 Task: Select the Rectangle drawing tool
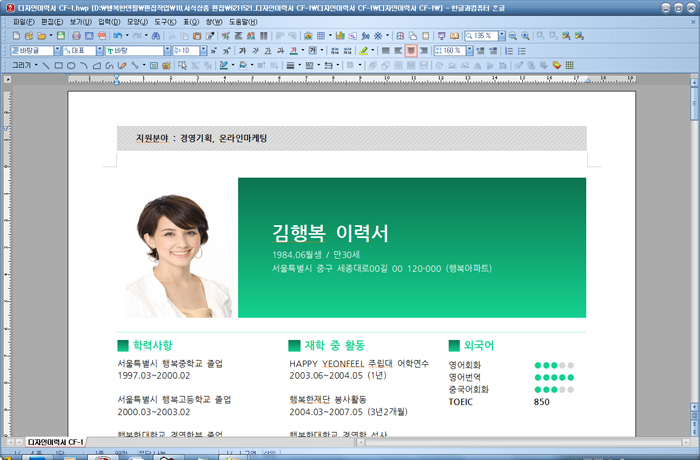coord(58,66)
